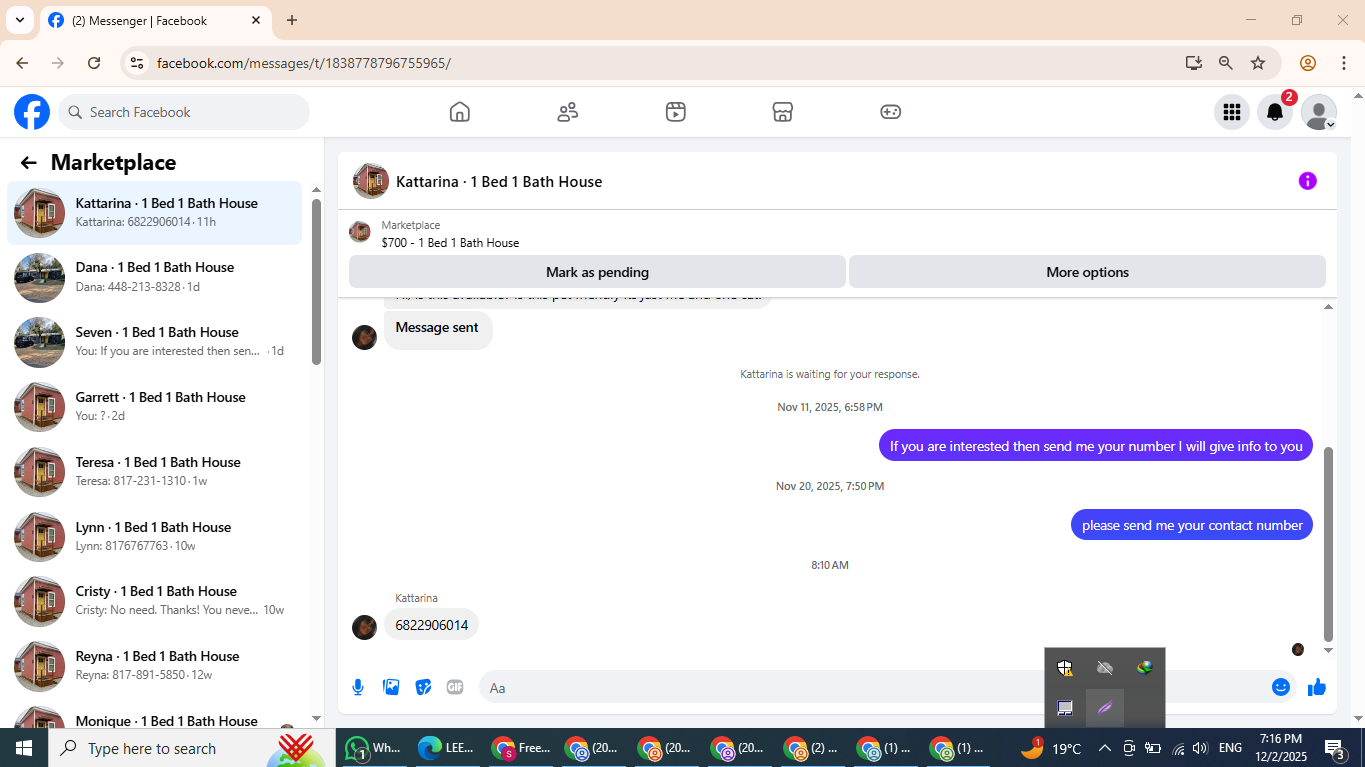Viewport: 1365px width, 767px height.
Task: Switch the ENG input language indicator
Action: click(1230, 748)
